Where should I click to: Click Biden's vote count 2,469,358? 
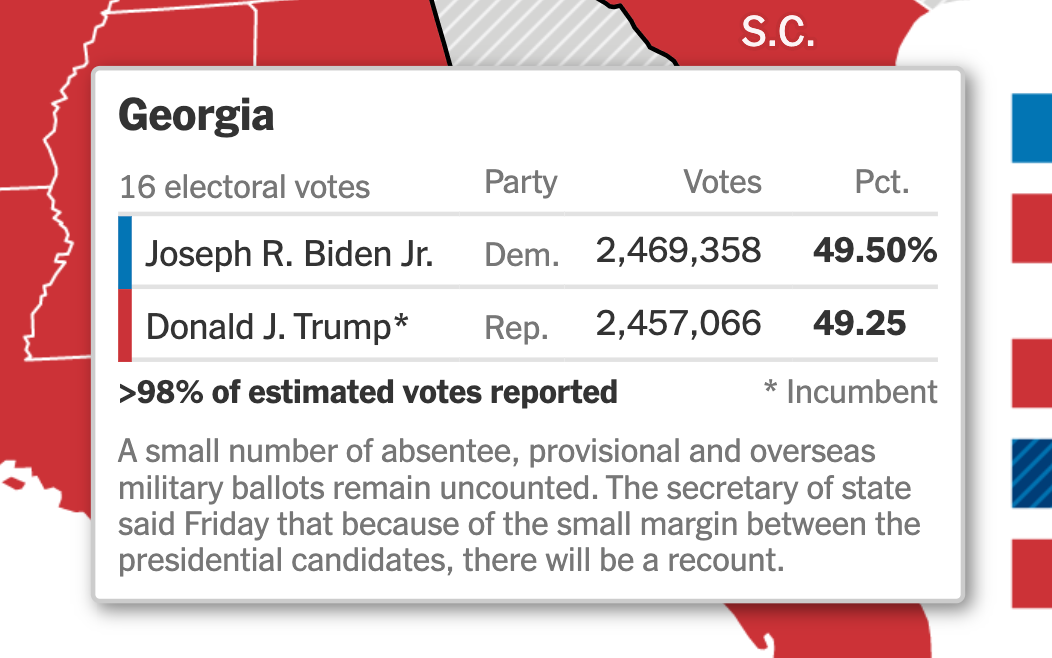tap(678, 251)
